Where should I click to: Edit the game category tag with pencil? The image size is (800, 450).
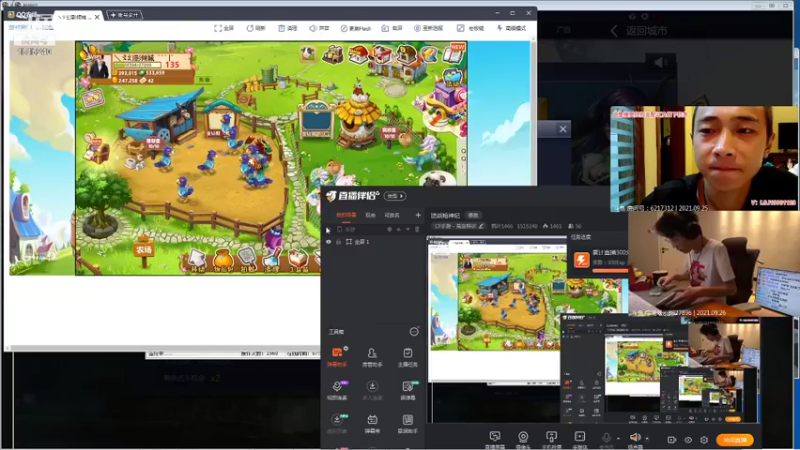481,226
